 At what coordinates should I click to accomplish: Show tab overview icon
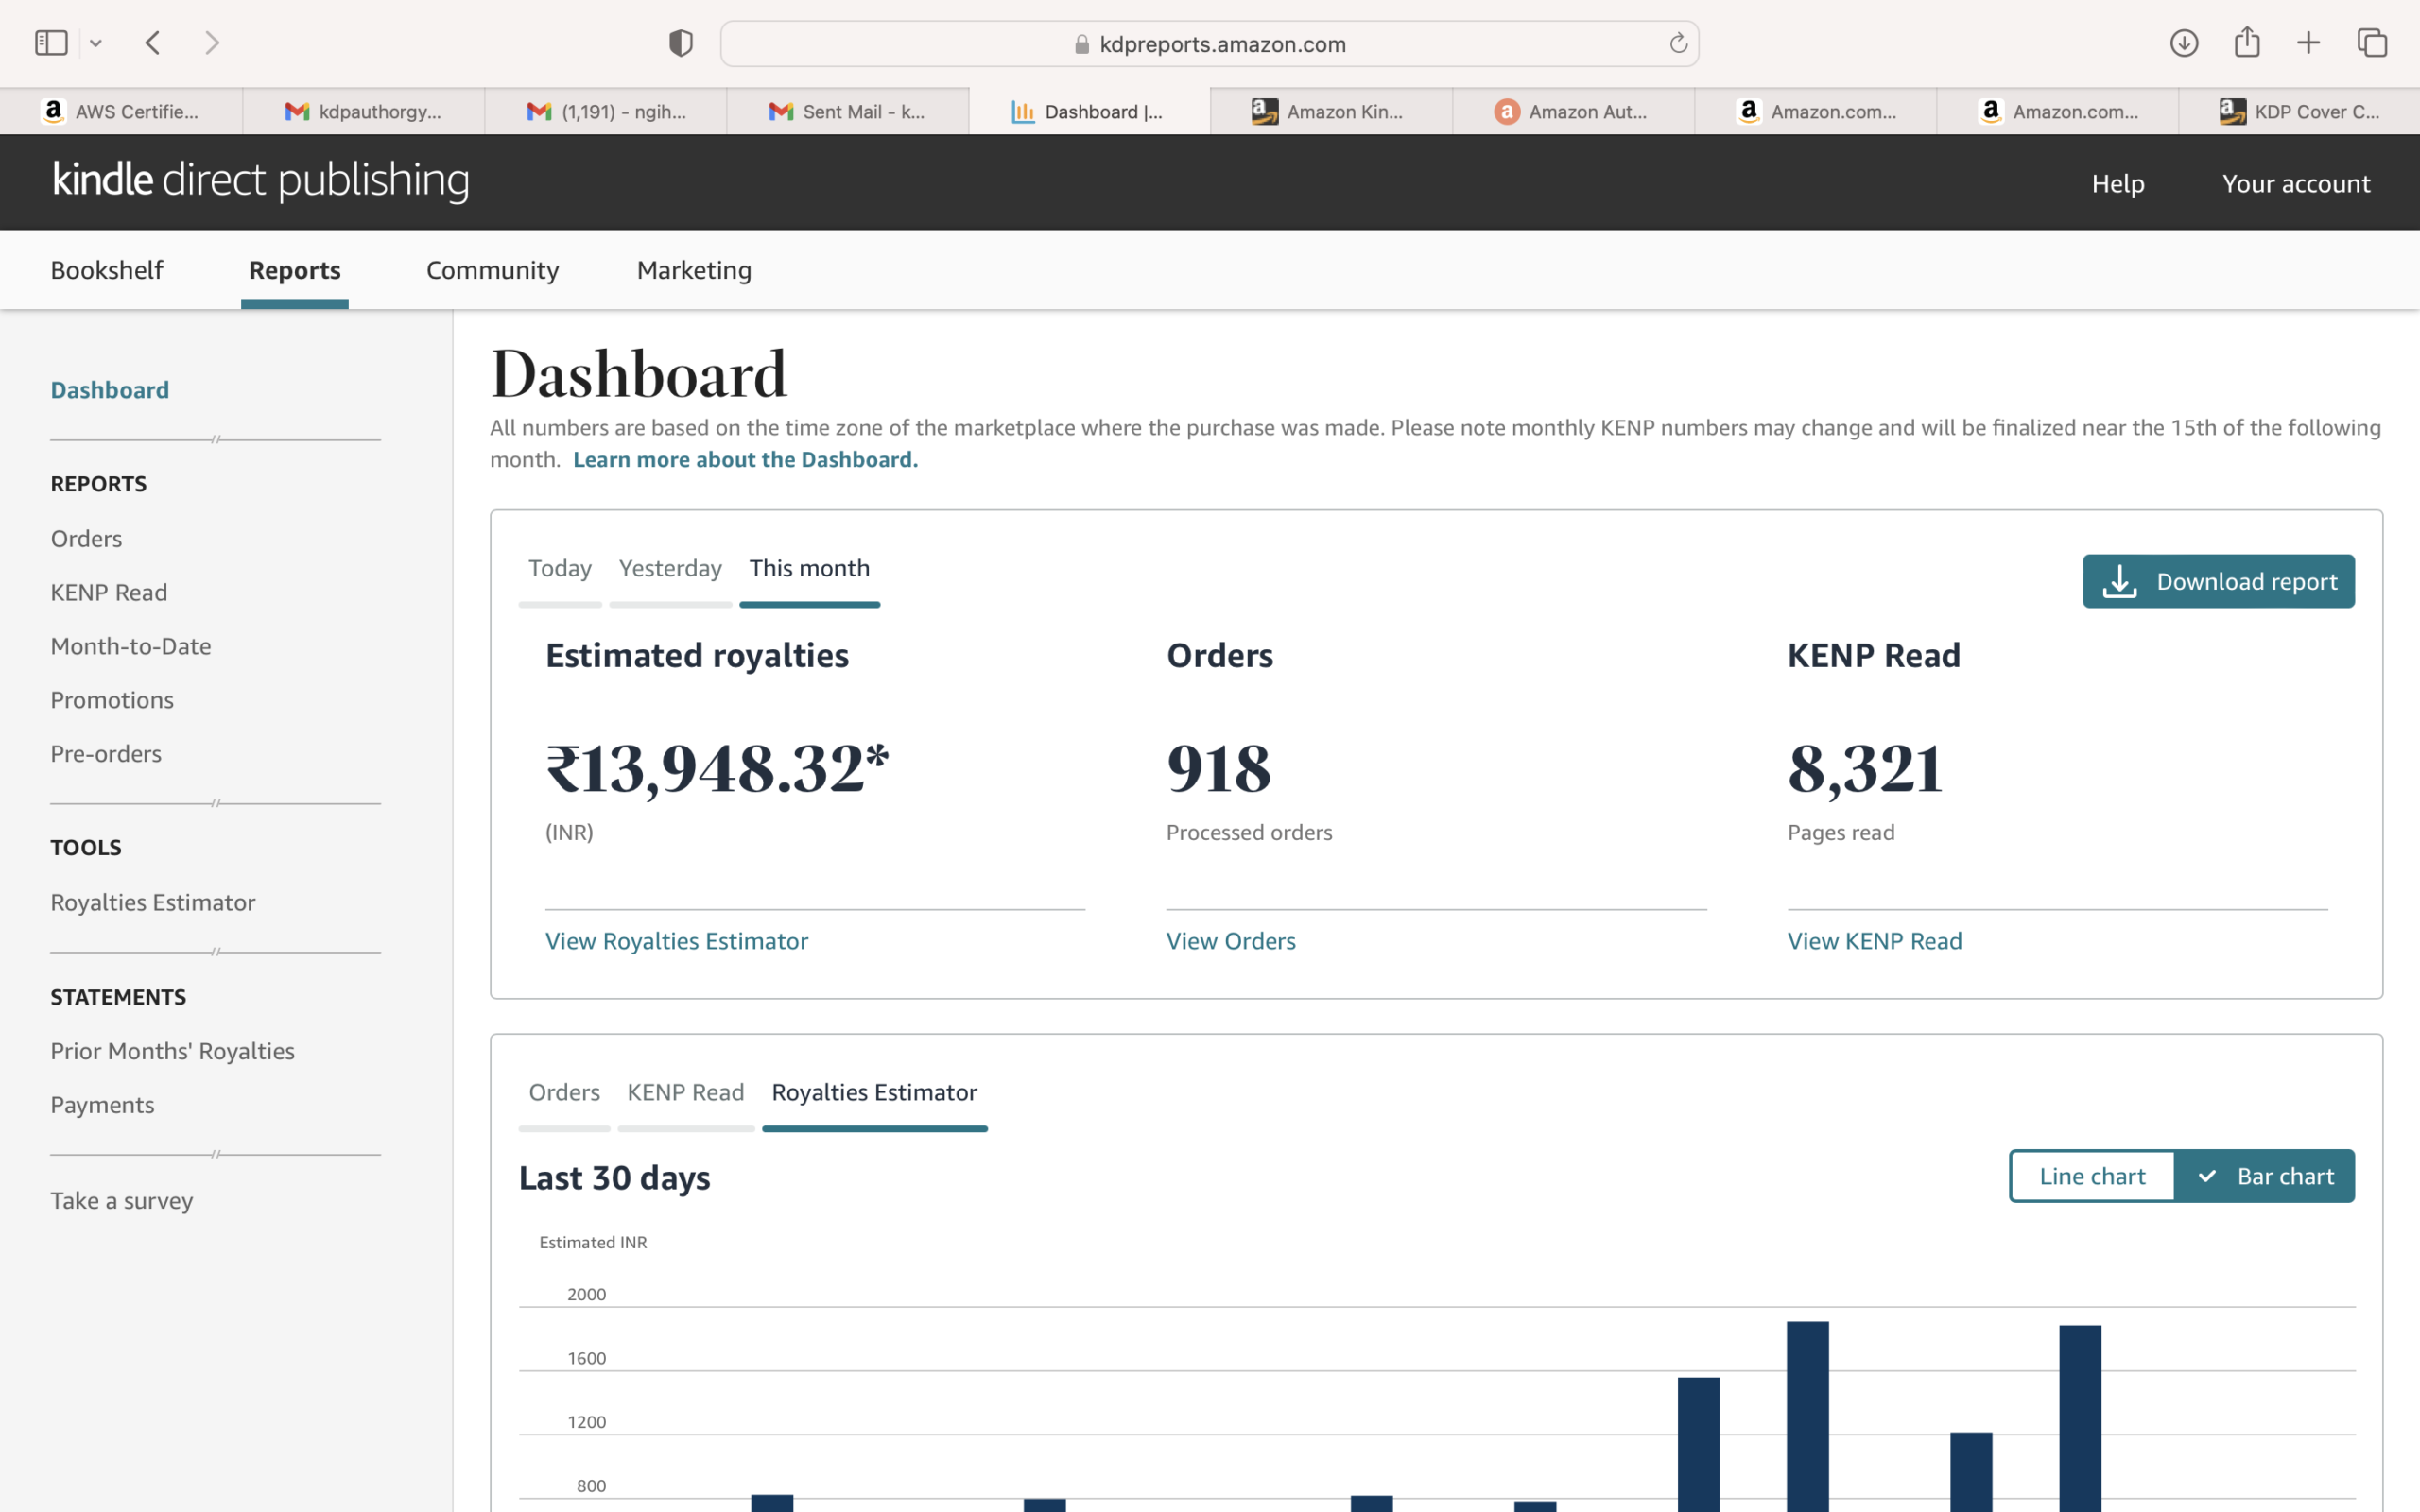(2372, 43)
